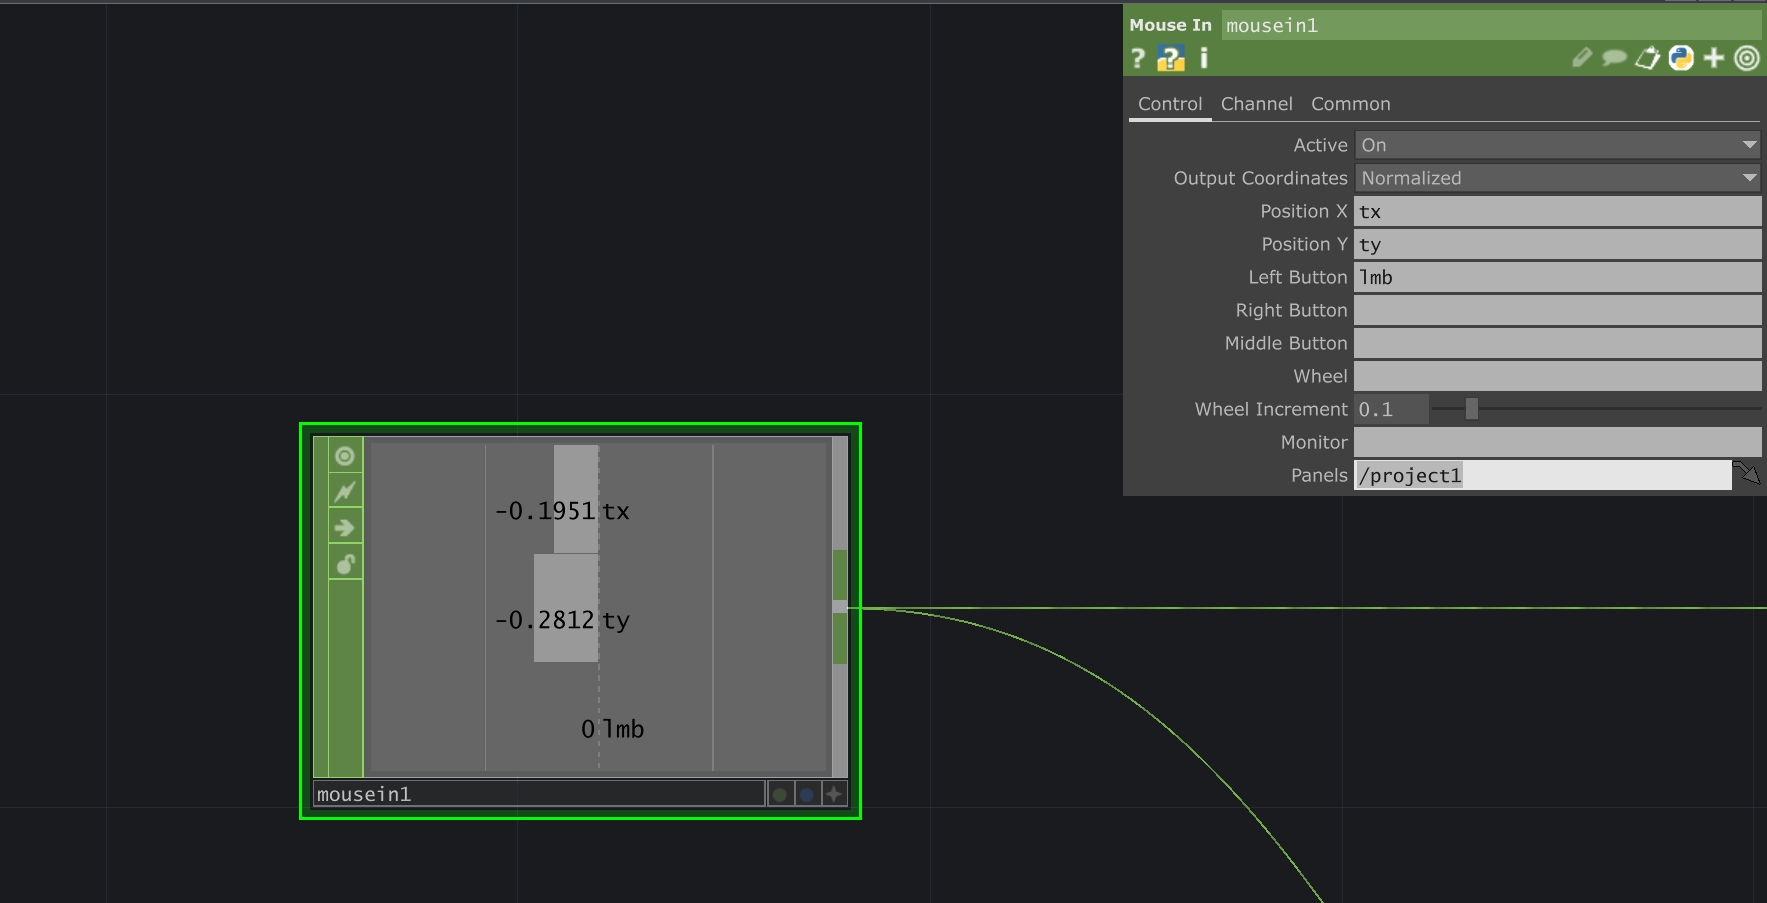The height and width of the screenshot is (903, 1767).
Task: Switch to the Common tab
Action: [x=1350, y=104]
